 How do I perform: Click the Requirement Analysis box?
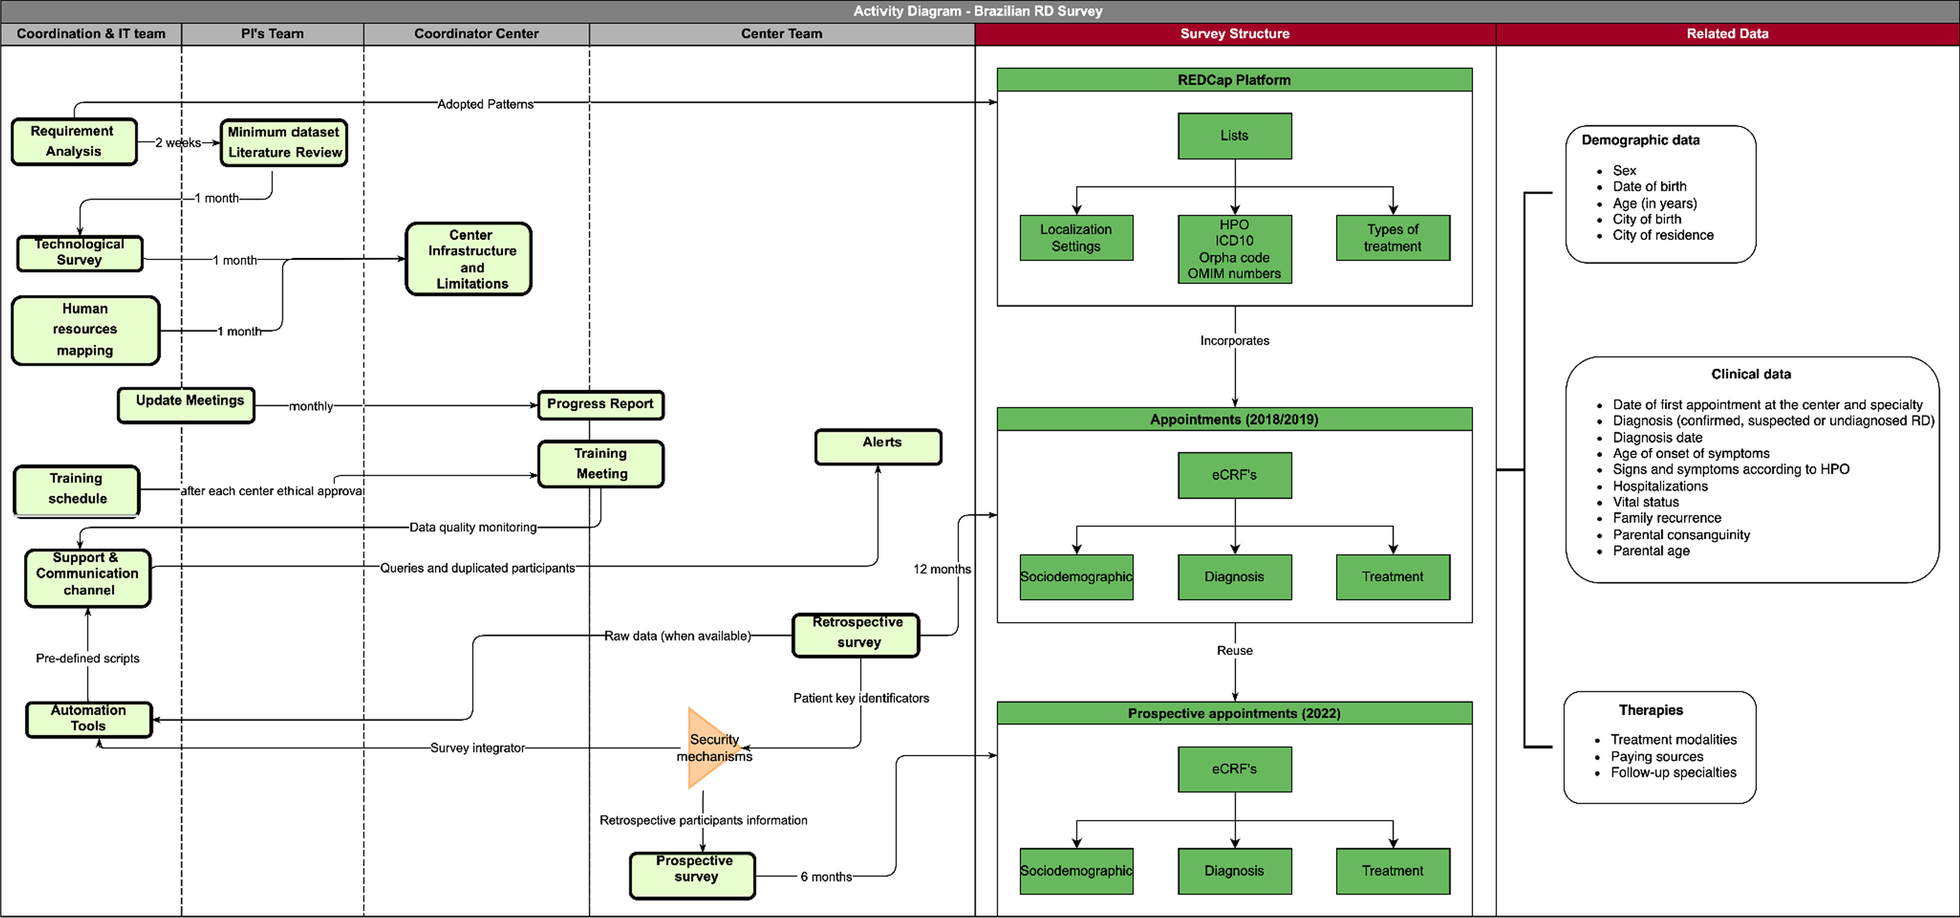[x=74, y=141]
